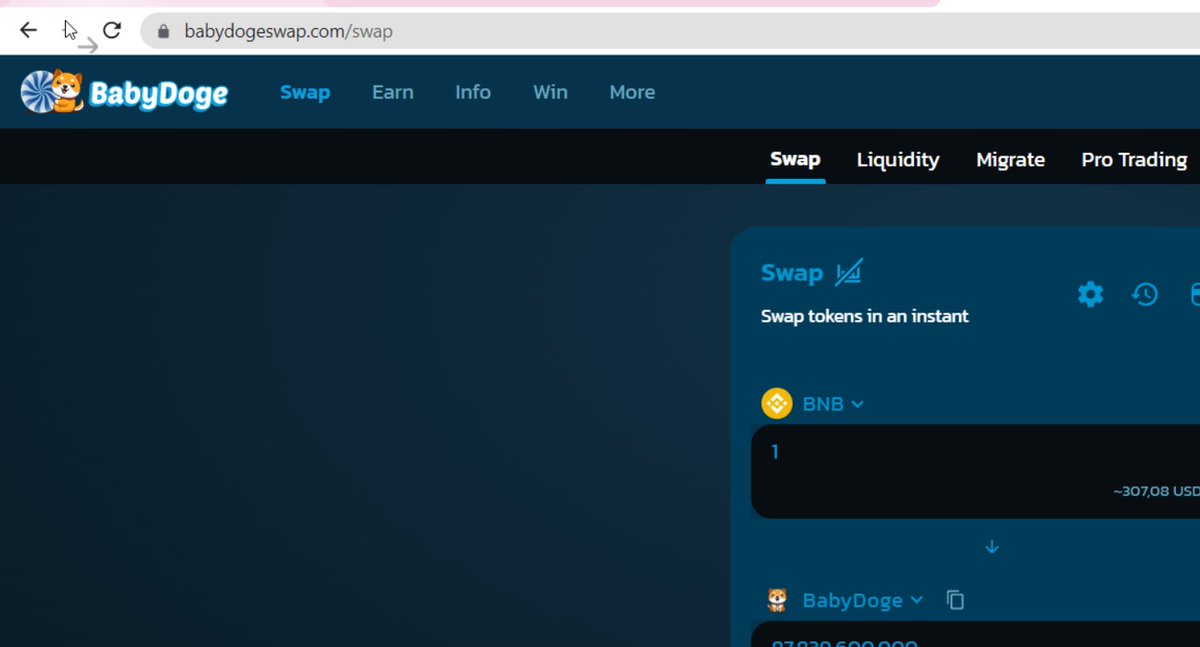Open the Earn menu in the header
The height and width of the screenshot is (647, 1200).
393,92
